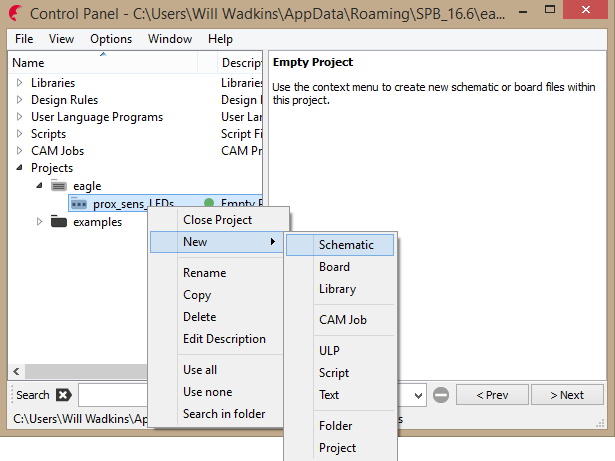Select the User Language Programs row
Screen dimensions: 615x461
135,117
